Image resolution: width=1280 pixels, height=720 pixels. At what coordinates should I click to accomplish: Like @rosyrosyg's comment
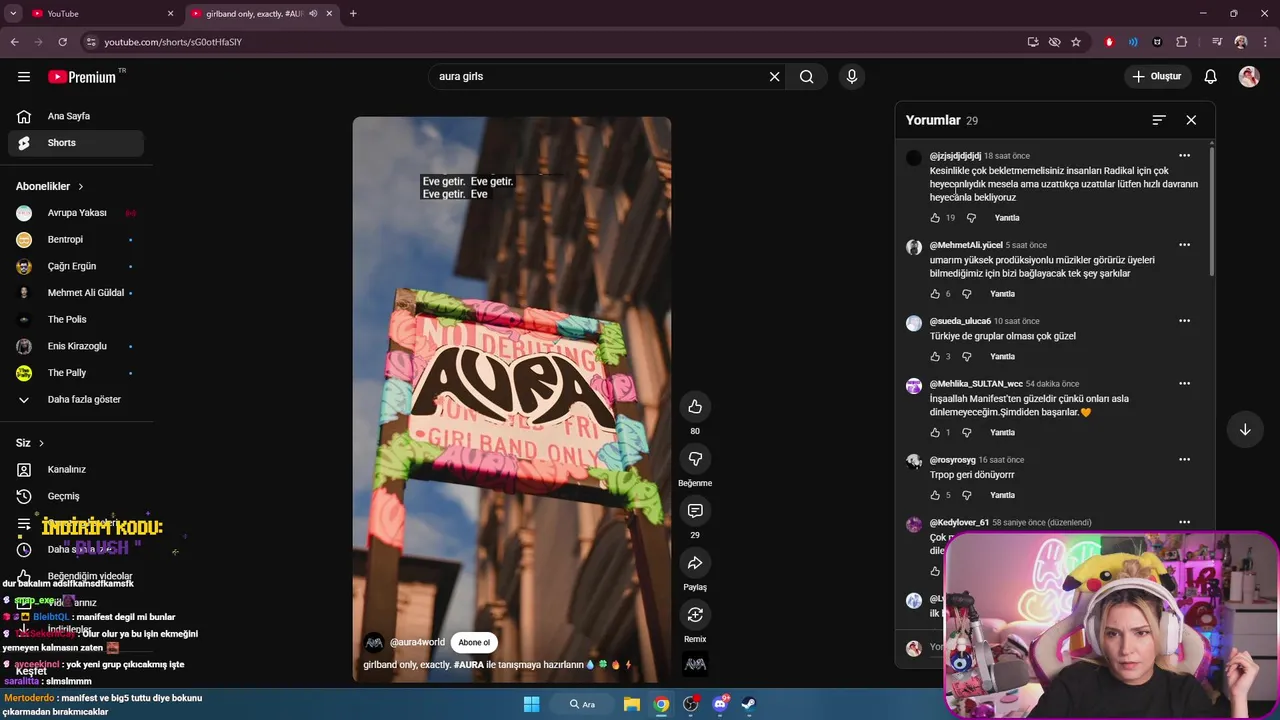coord(935,495)
